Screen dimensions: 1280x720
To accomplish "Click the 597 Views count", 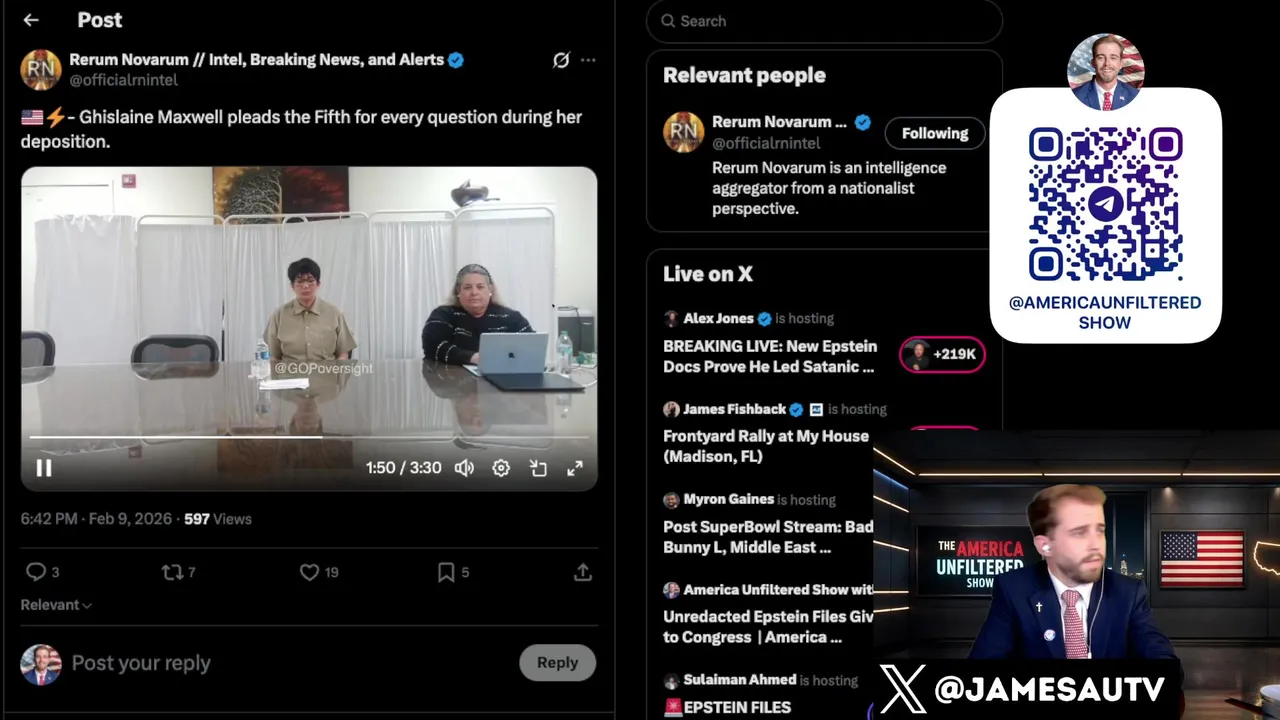I will pyautogui.click(x=218, y=519).
